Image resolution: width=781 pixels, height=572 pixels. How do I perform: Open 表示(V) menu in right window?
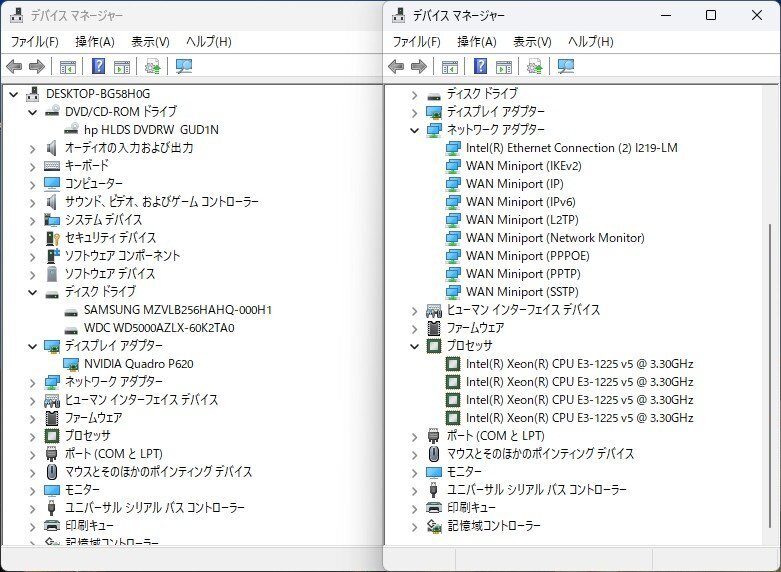point(532,42)
